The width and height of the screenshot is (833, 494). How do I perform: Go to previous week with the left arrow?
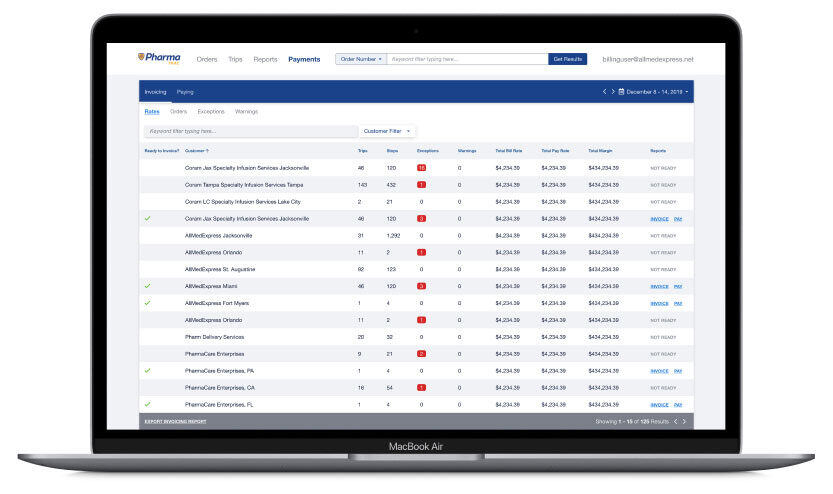(x=605, y=91)
